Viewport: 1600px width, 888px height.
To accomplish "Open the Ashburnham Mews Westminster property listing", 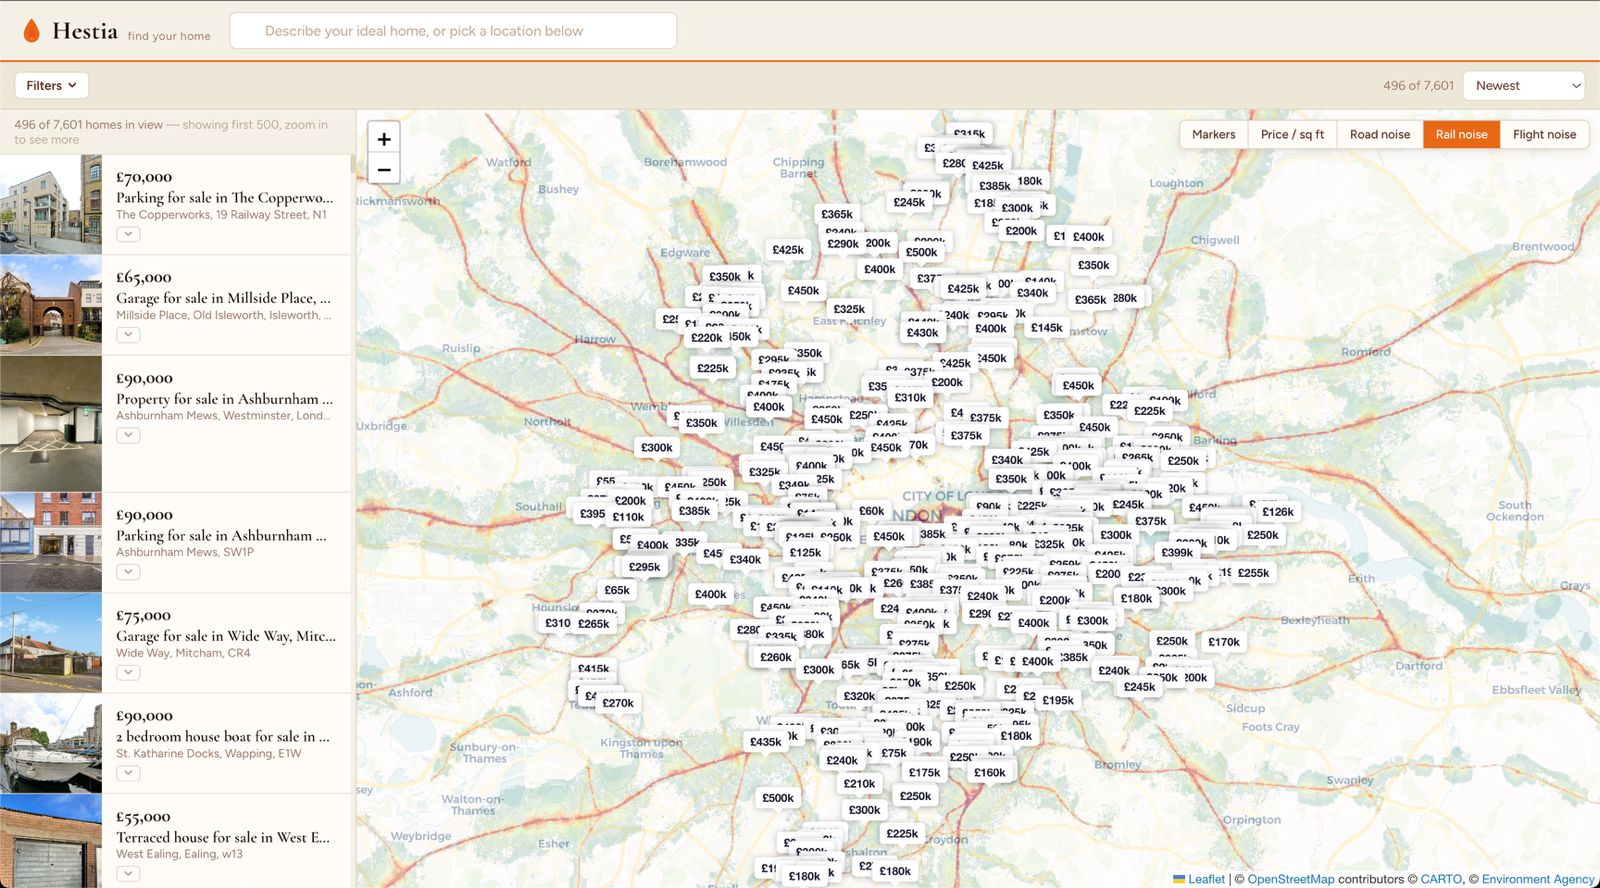I will pyautogui.click(x=224, y=399).
